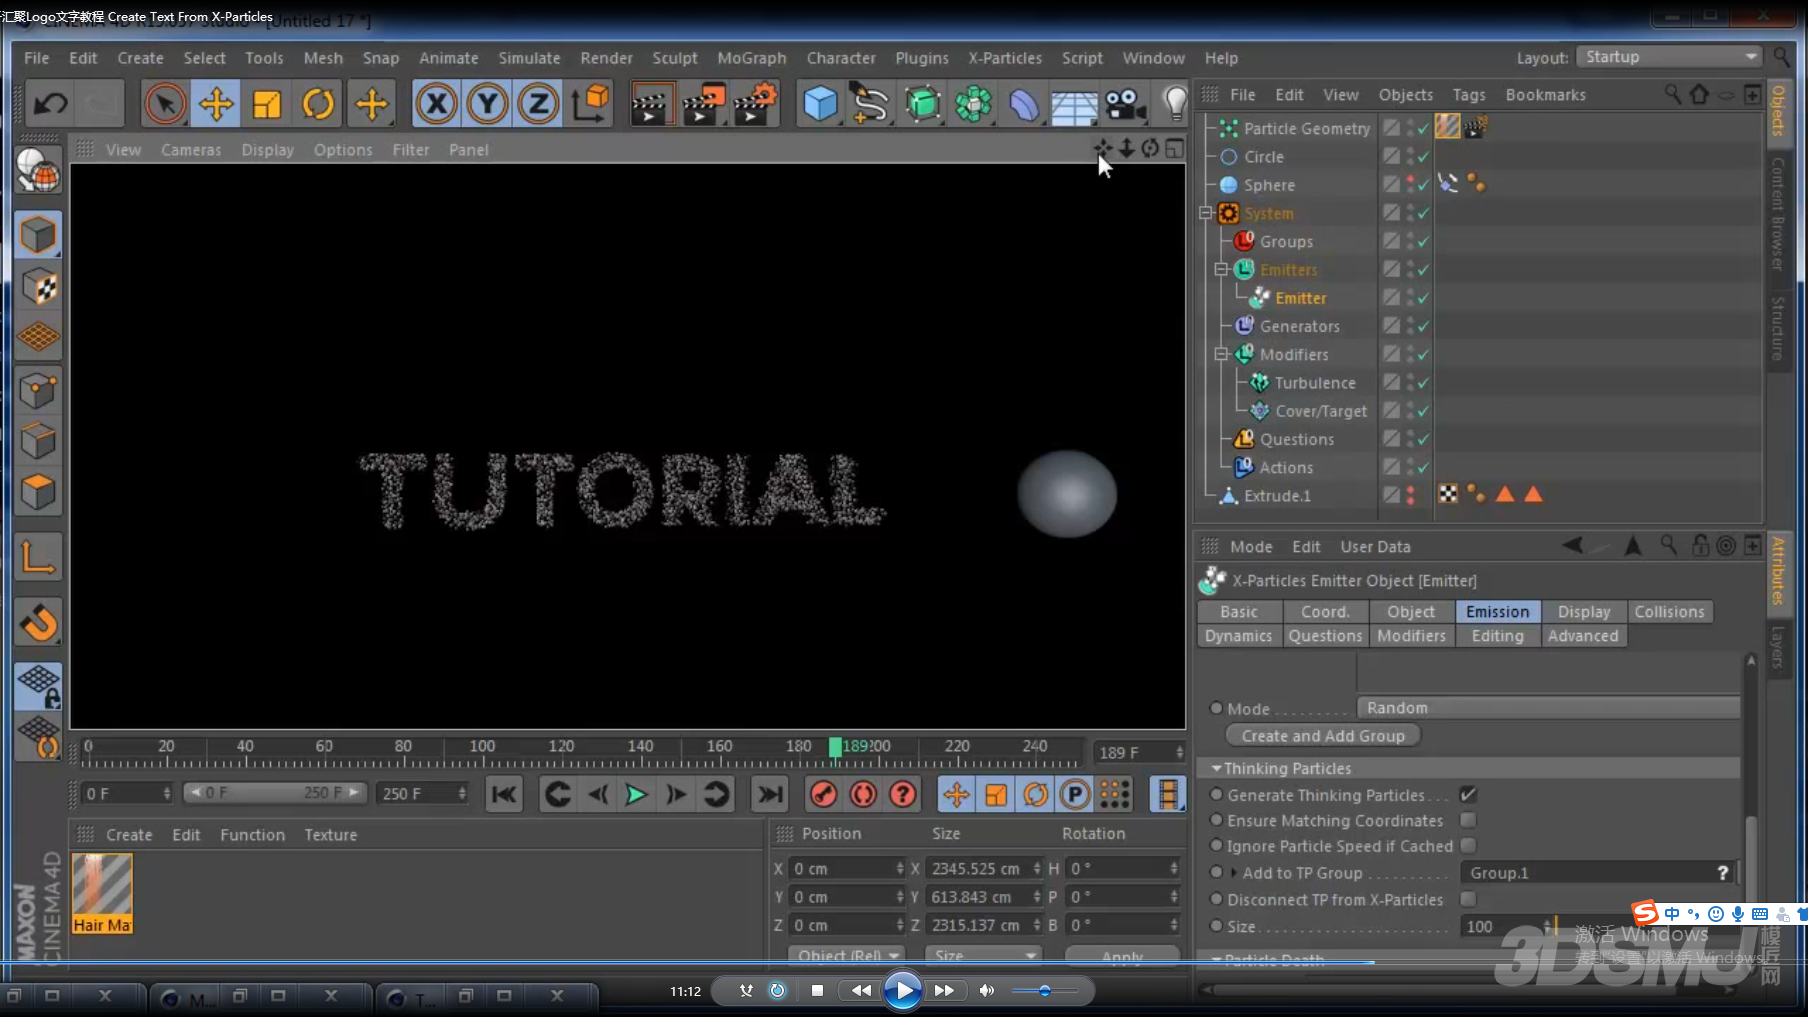1808x1017 pixels.
Task: Toggle the Turbulence modifier's enable checkmark
Action: [1422, 382]
